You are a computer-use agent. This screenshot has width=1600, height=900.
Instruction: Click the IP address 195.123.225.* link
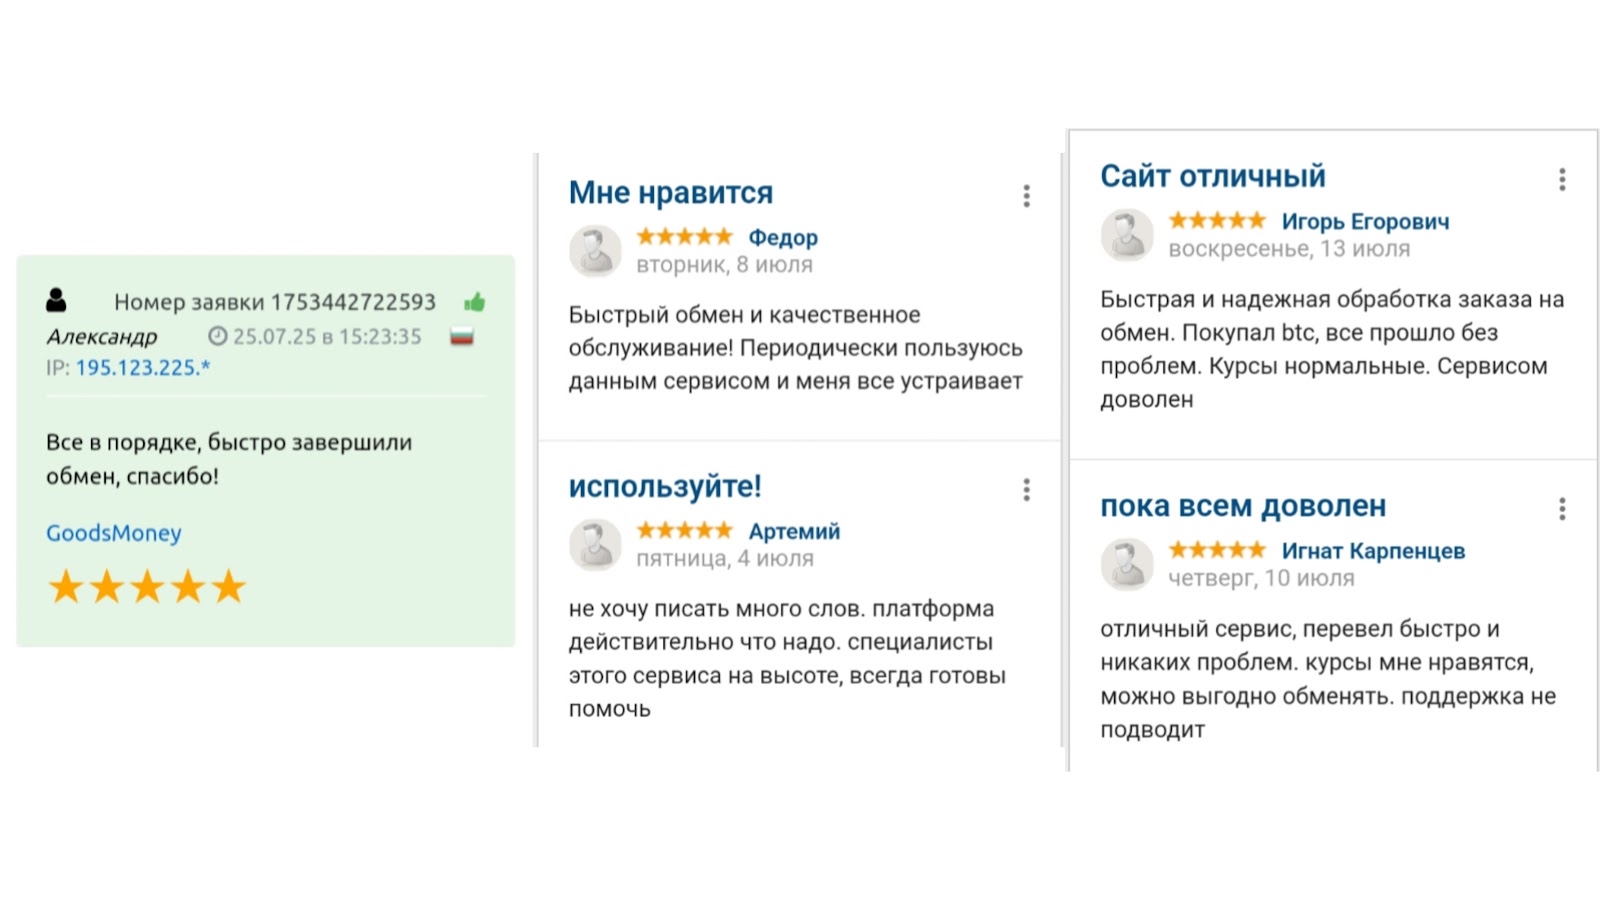pos(143,368)
